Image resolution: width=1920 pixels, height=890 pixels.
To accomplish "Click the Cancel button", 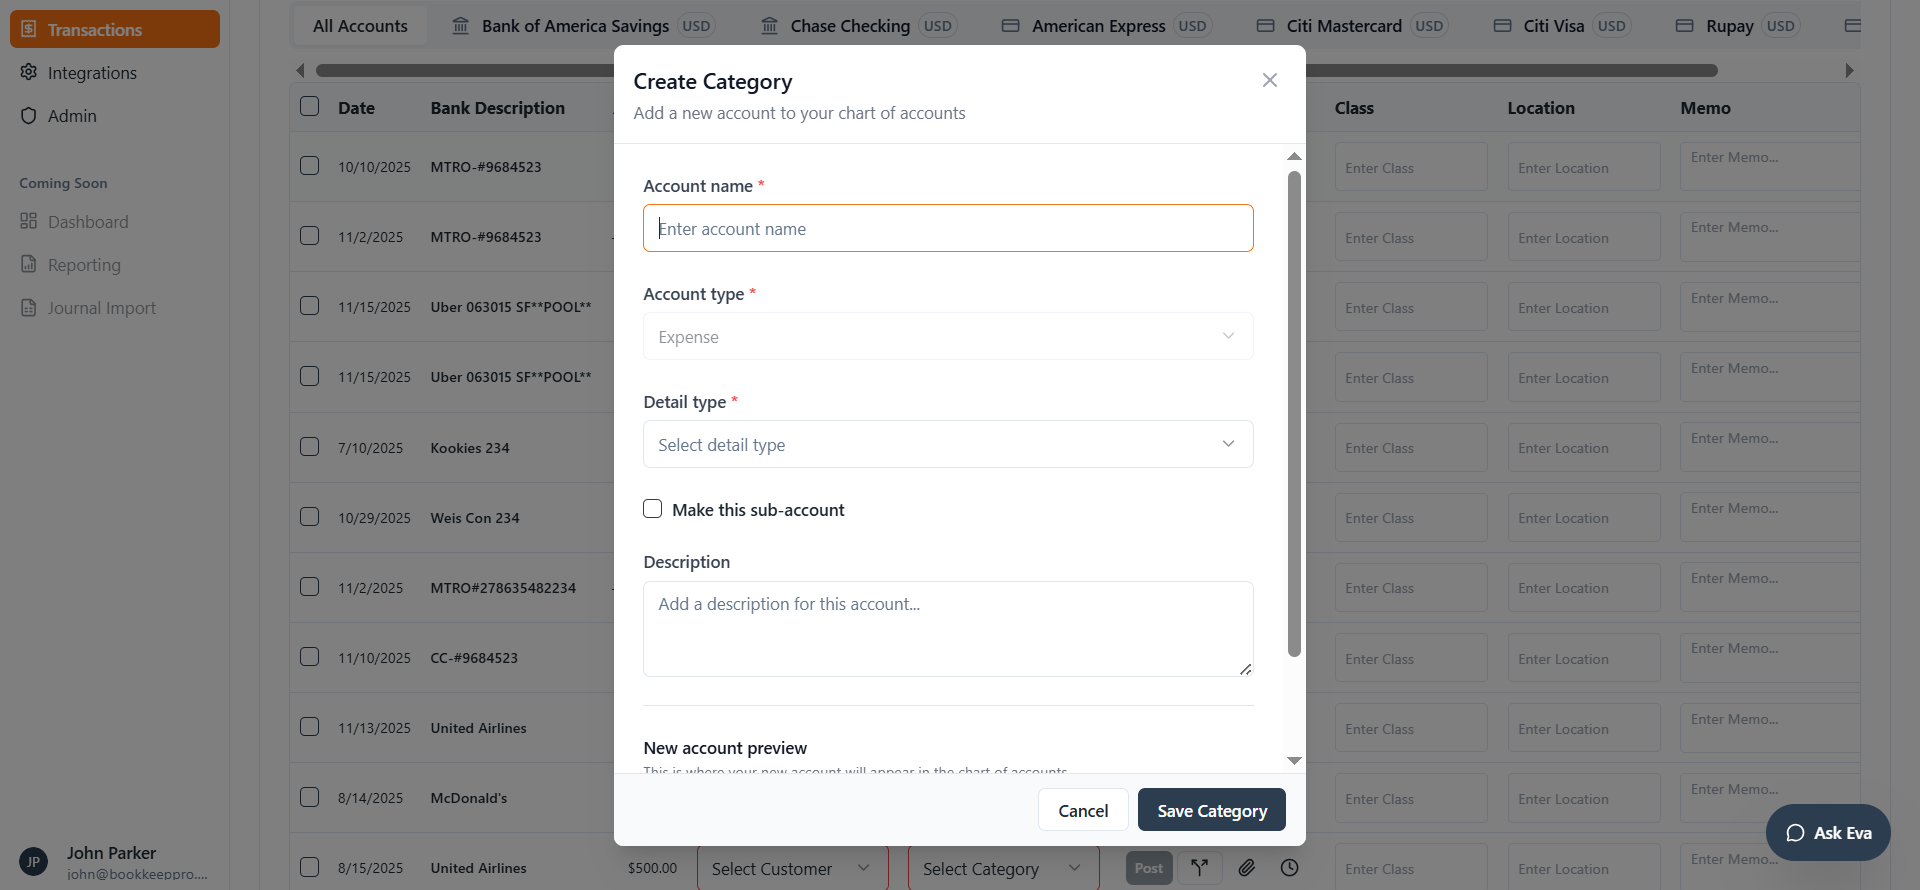I will coord(1083,810).
